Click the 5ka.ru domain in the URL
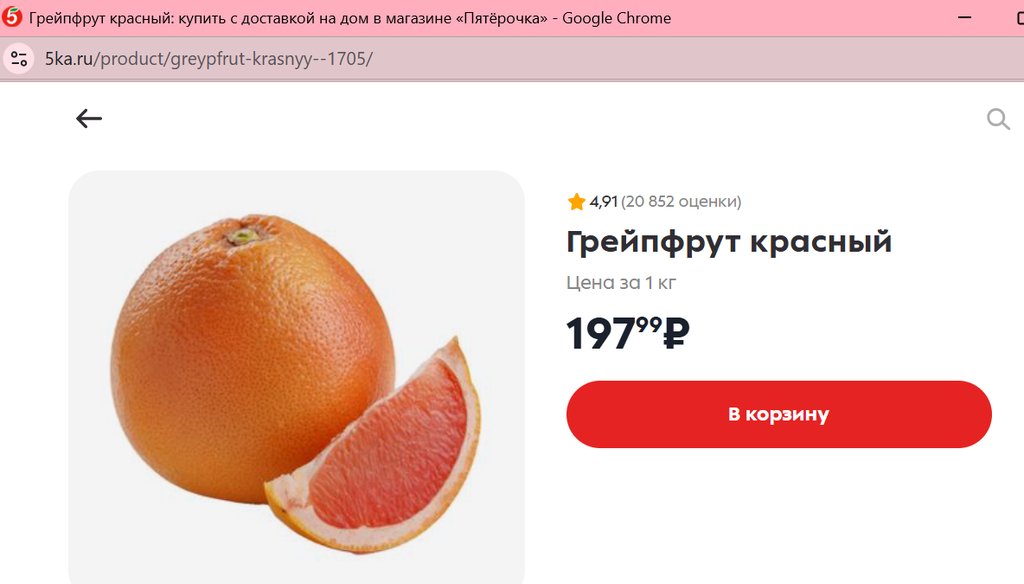This screenshot has height=584, width=1024. pos(69,59)
